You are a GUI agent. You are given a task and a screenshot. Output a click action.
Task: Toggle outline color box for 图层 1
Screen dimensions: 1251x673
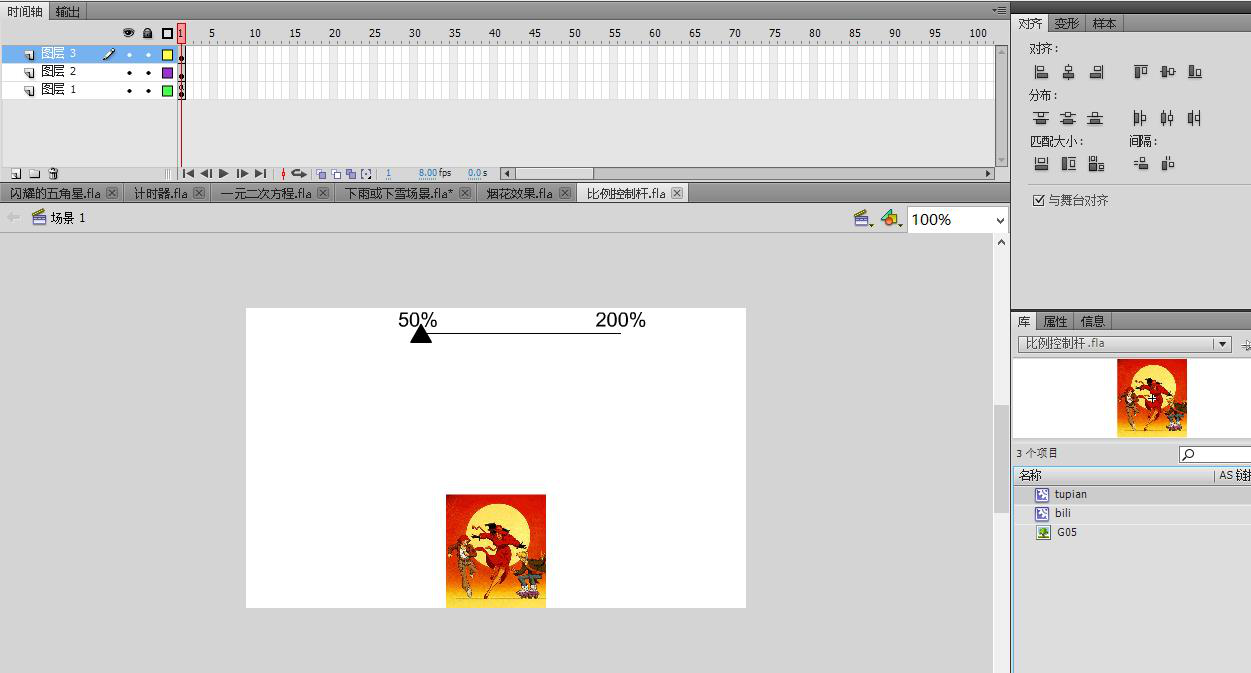click(x=167, y=91)
